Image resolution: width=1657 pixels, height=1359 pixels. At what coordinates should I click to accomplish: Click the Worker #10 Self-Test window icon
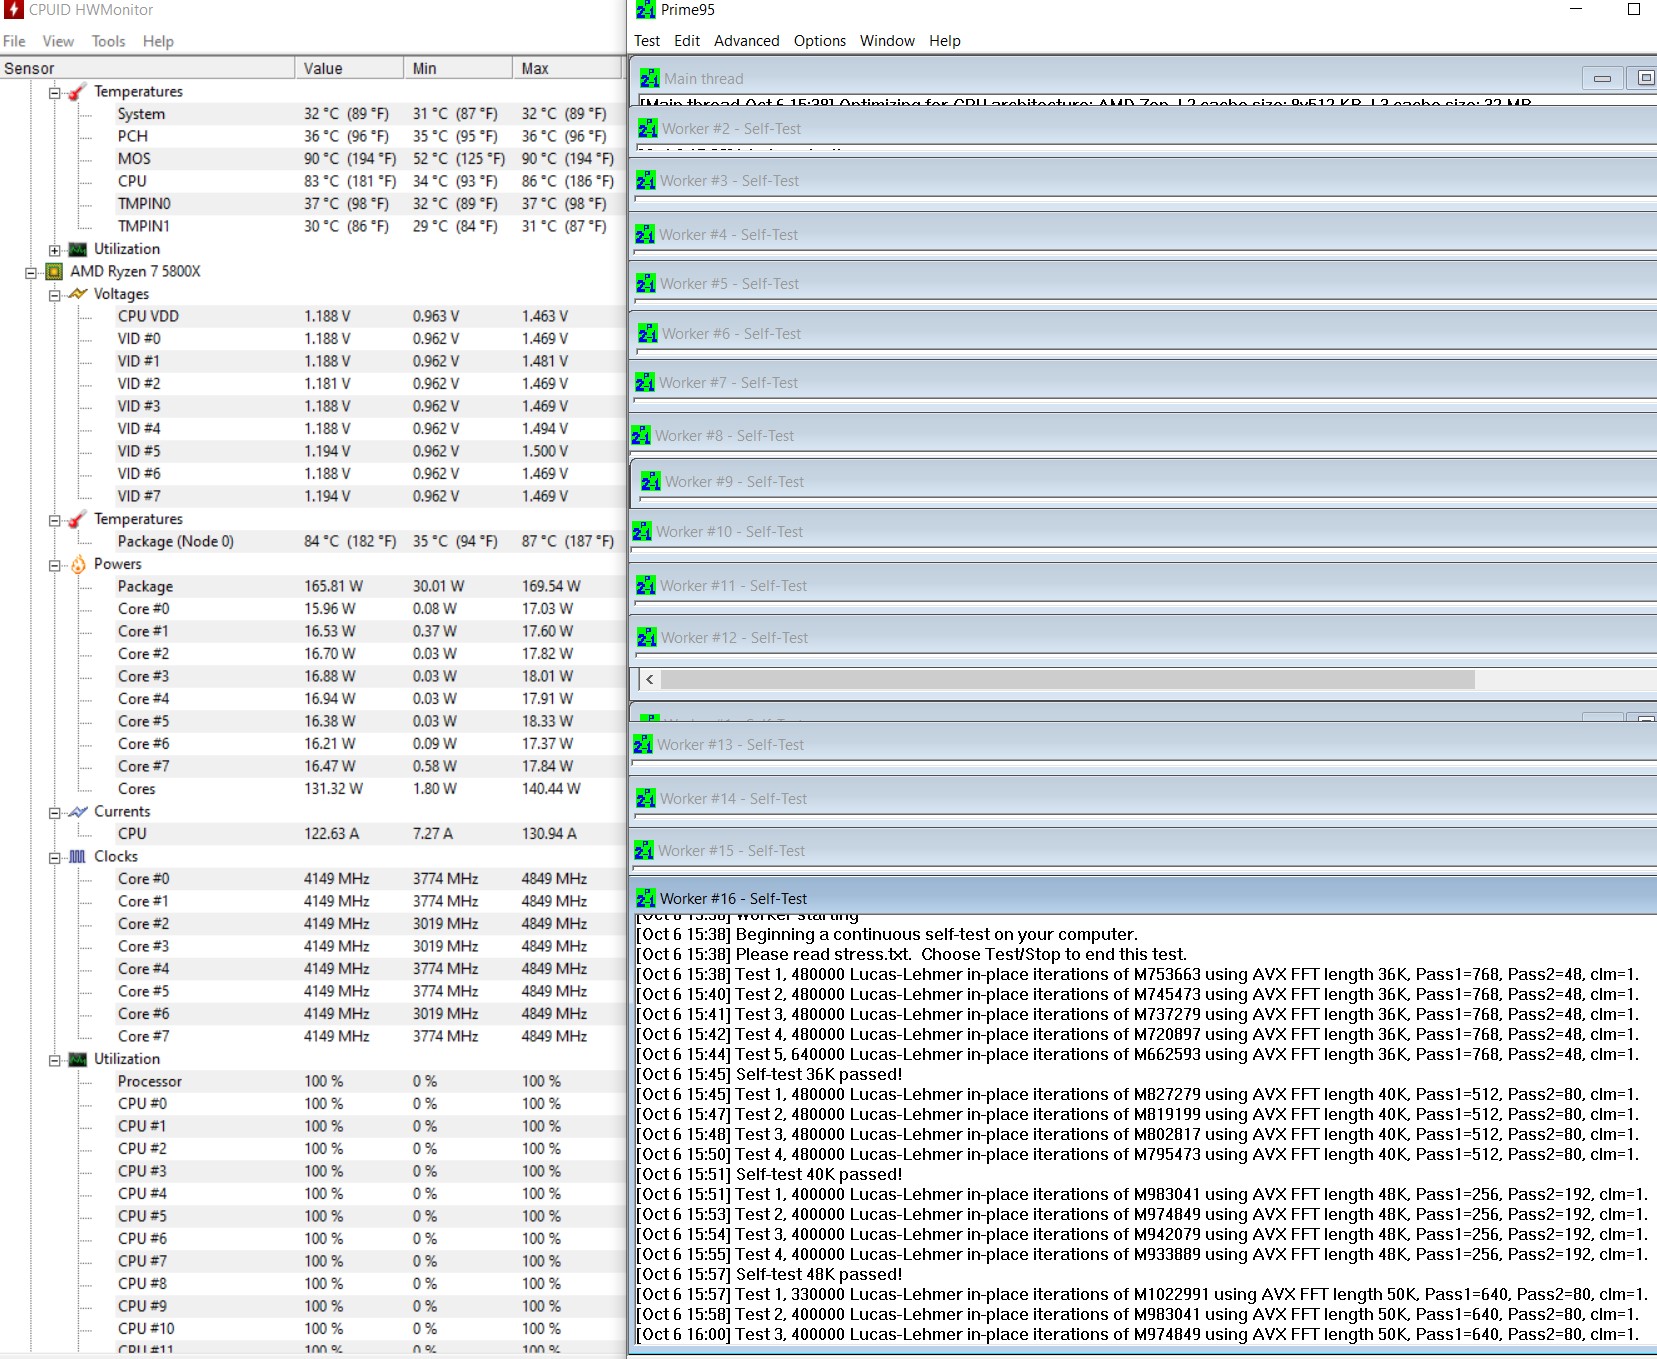[642, 532]
